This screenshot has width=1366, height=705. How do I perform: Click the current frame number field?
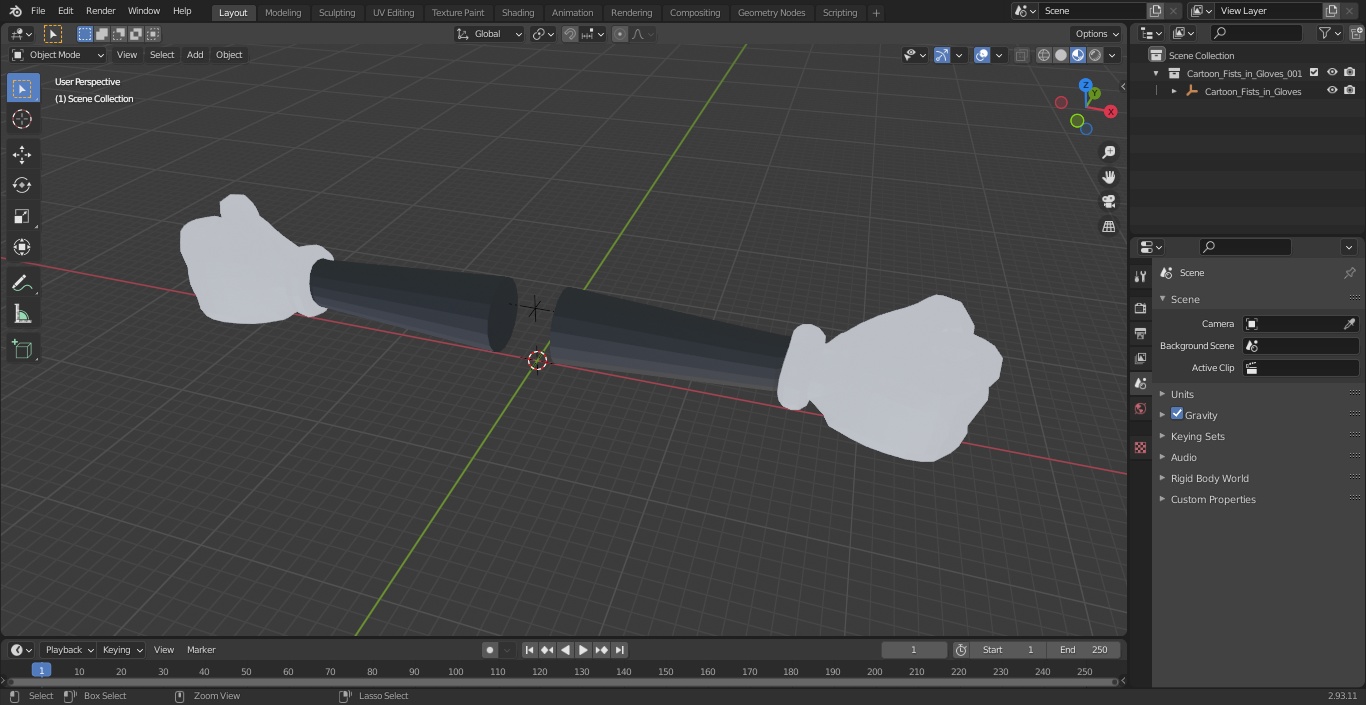[914, 650]
